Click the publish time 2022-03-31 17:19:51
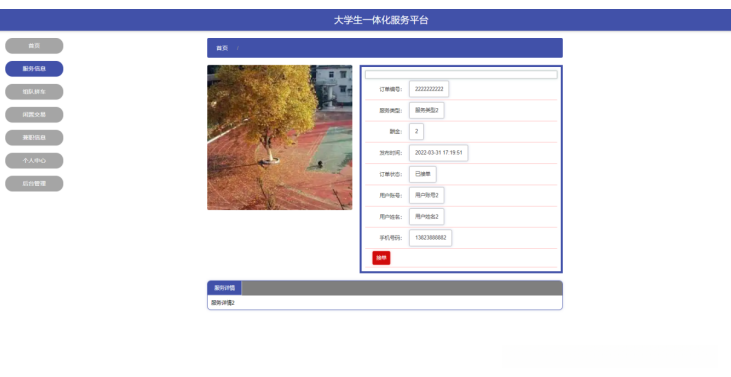This screenshot has height=377, width=731. (x=438, y=153)
